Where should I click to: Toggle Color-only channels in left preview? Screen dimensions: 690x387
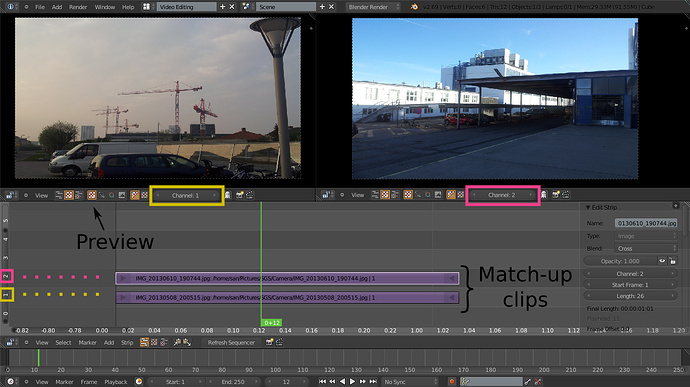pyautogui.click(x=144, y=195)
